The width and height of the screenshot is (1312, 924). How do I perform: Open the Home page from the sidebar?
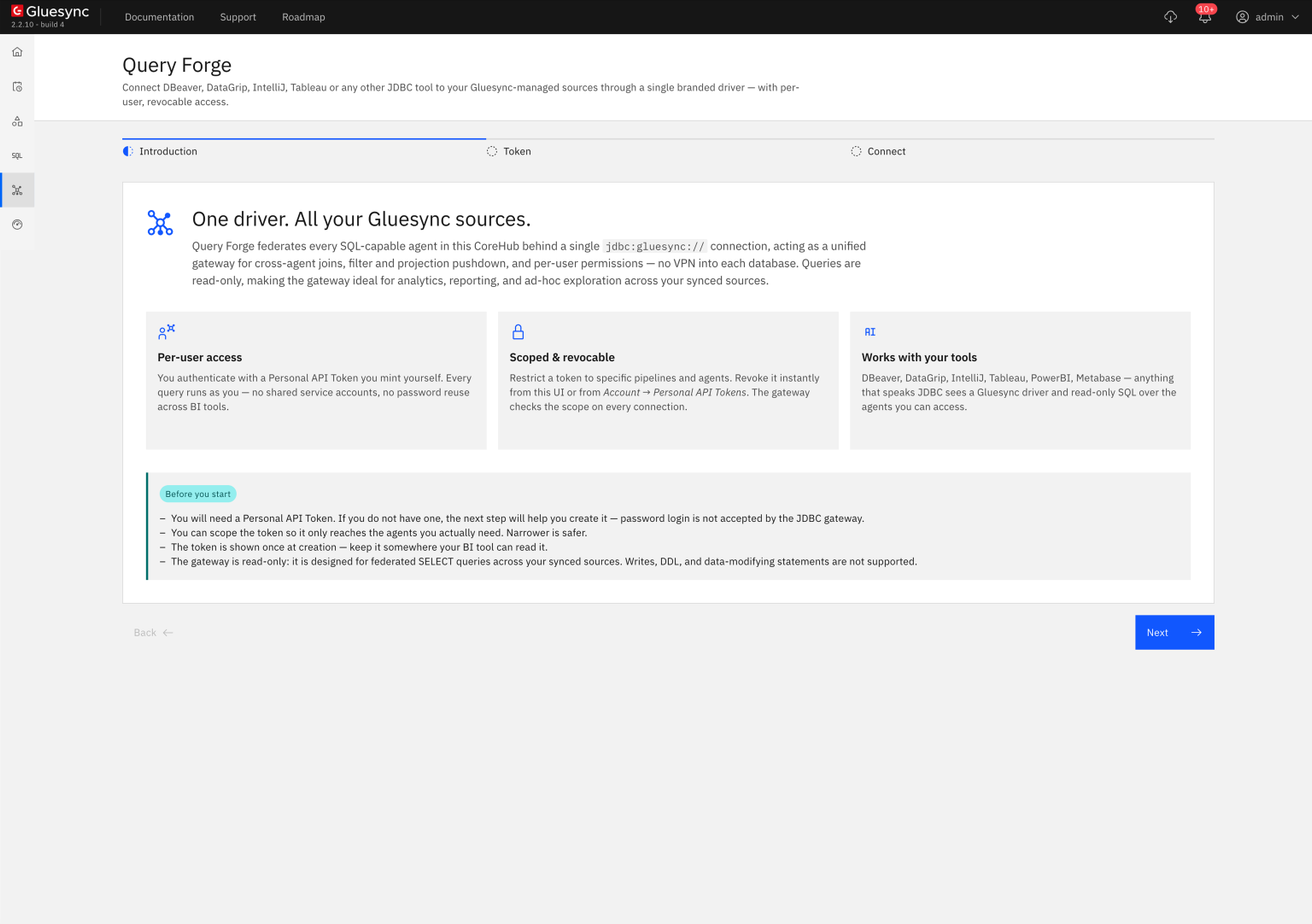tap(17, 52)
